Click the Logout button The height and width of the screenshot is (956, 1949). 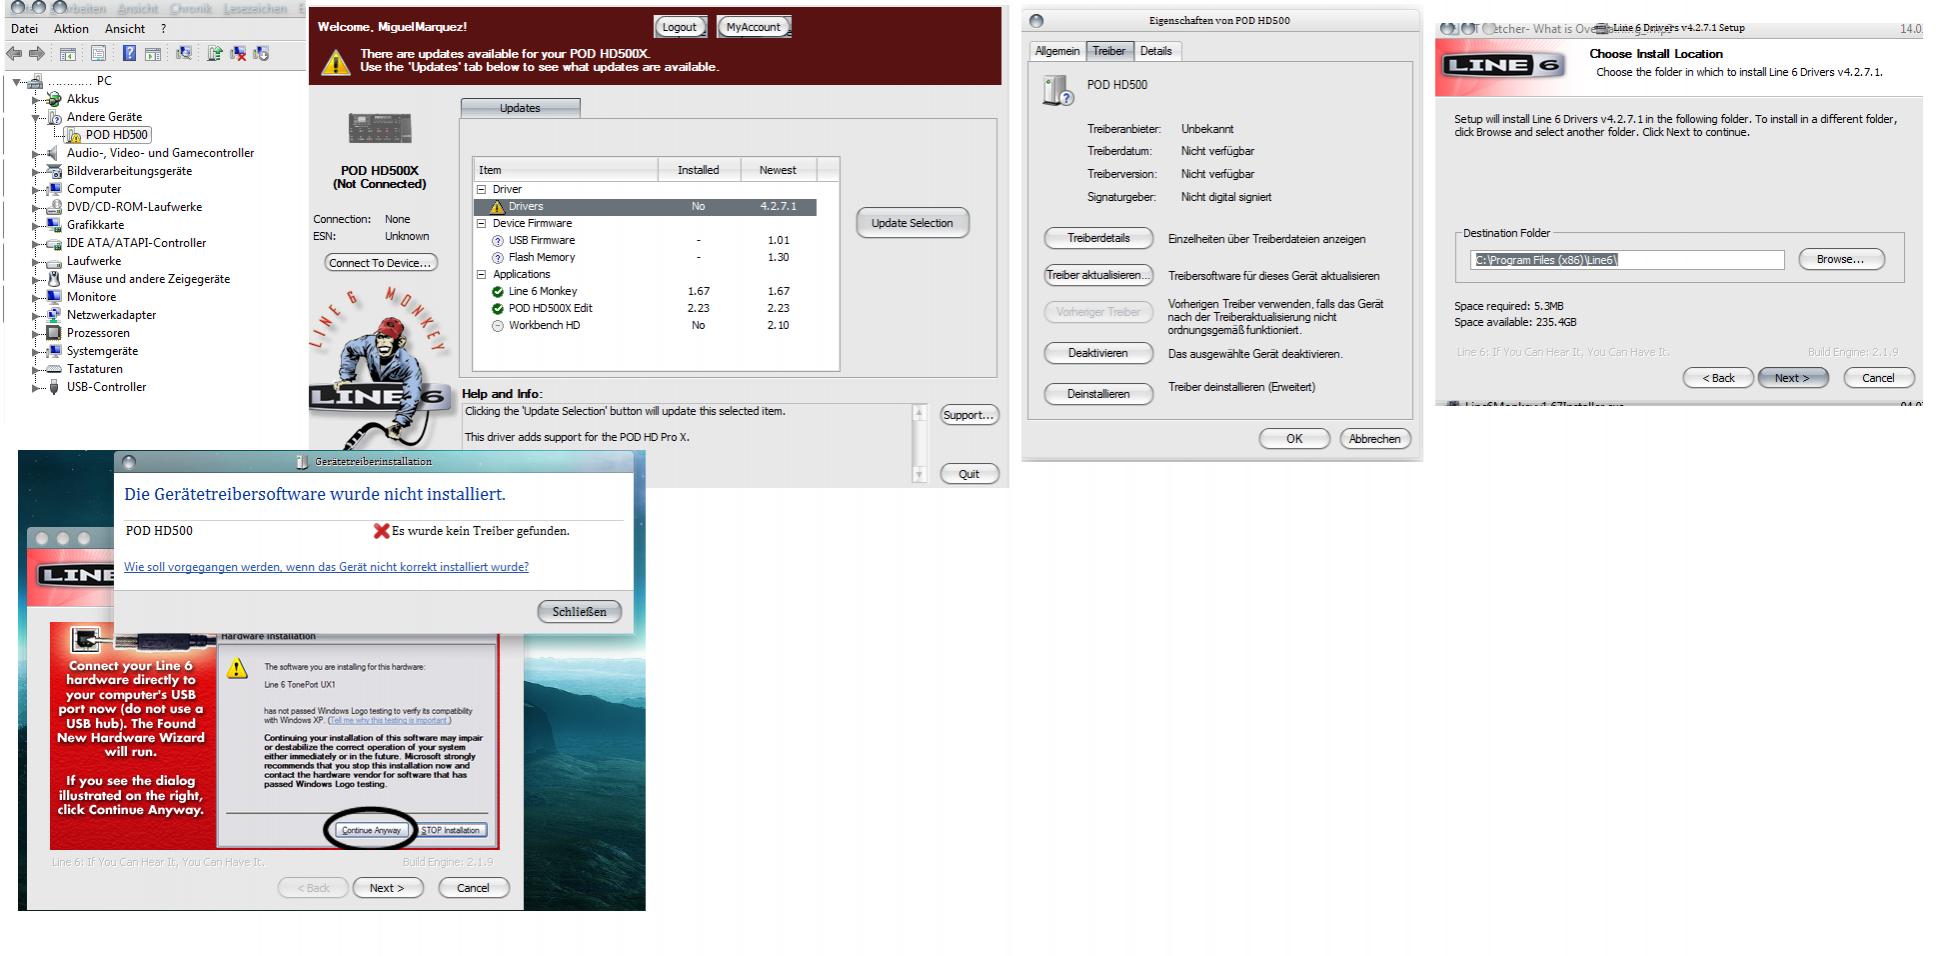pos(680,27)
